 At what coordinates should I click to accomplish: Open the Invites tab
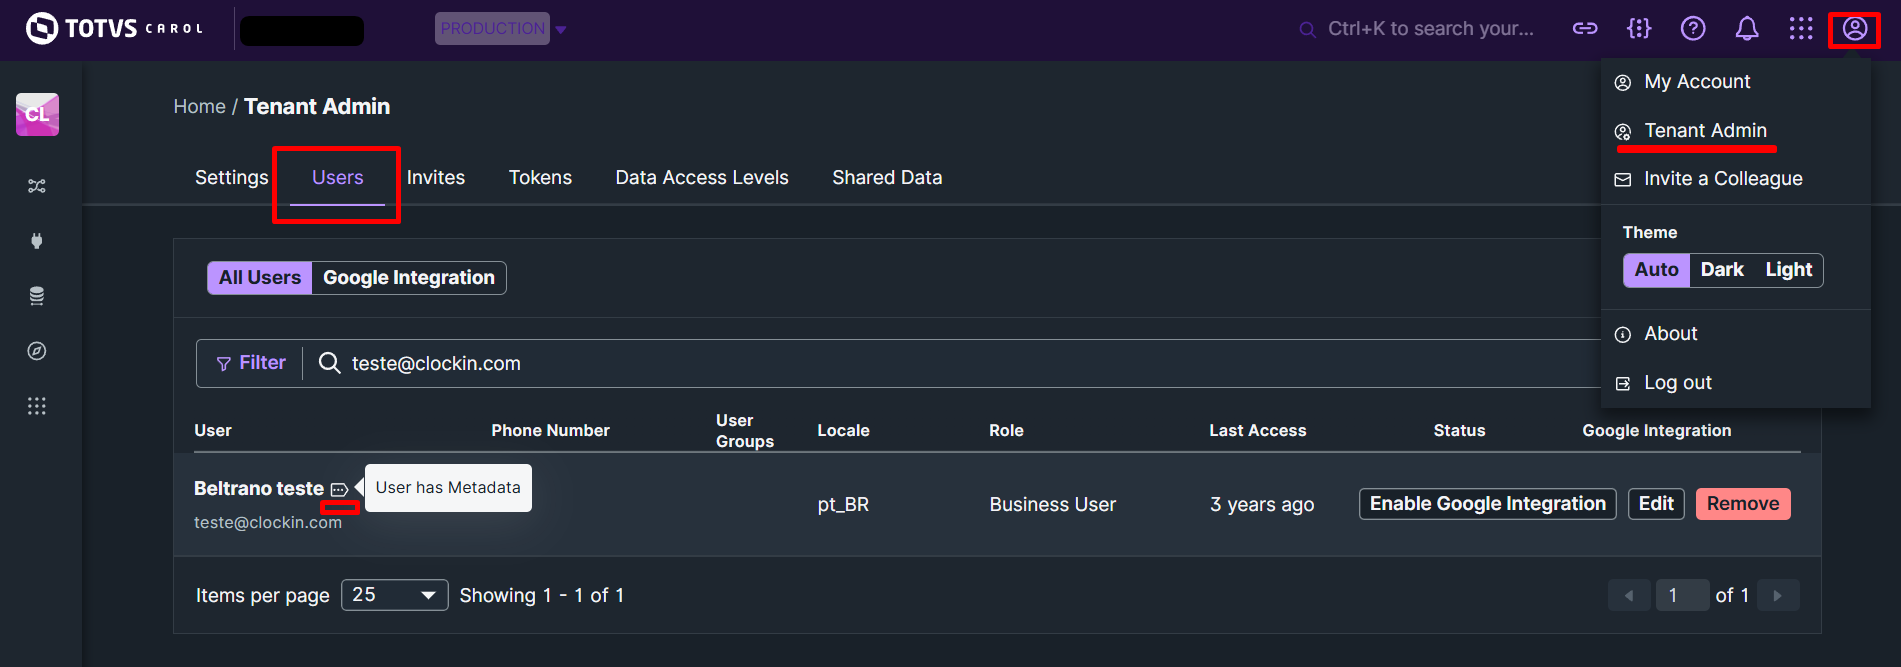click(436, 177)
